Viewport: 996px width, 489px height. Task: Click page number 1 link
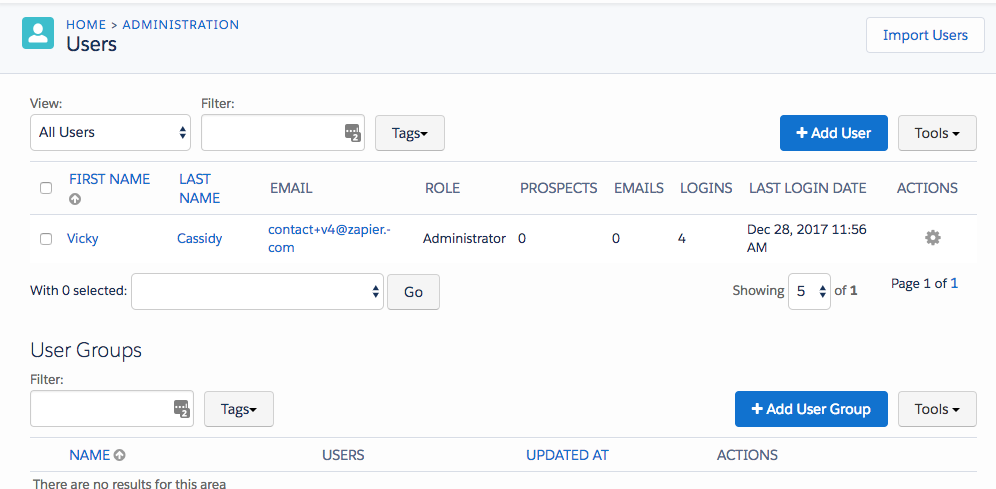(x=954, y=283)
